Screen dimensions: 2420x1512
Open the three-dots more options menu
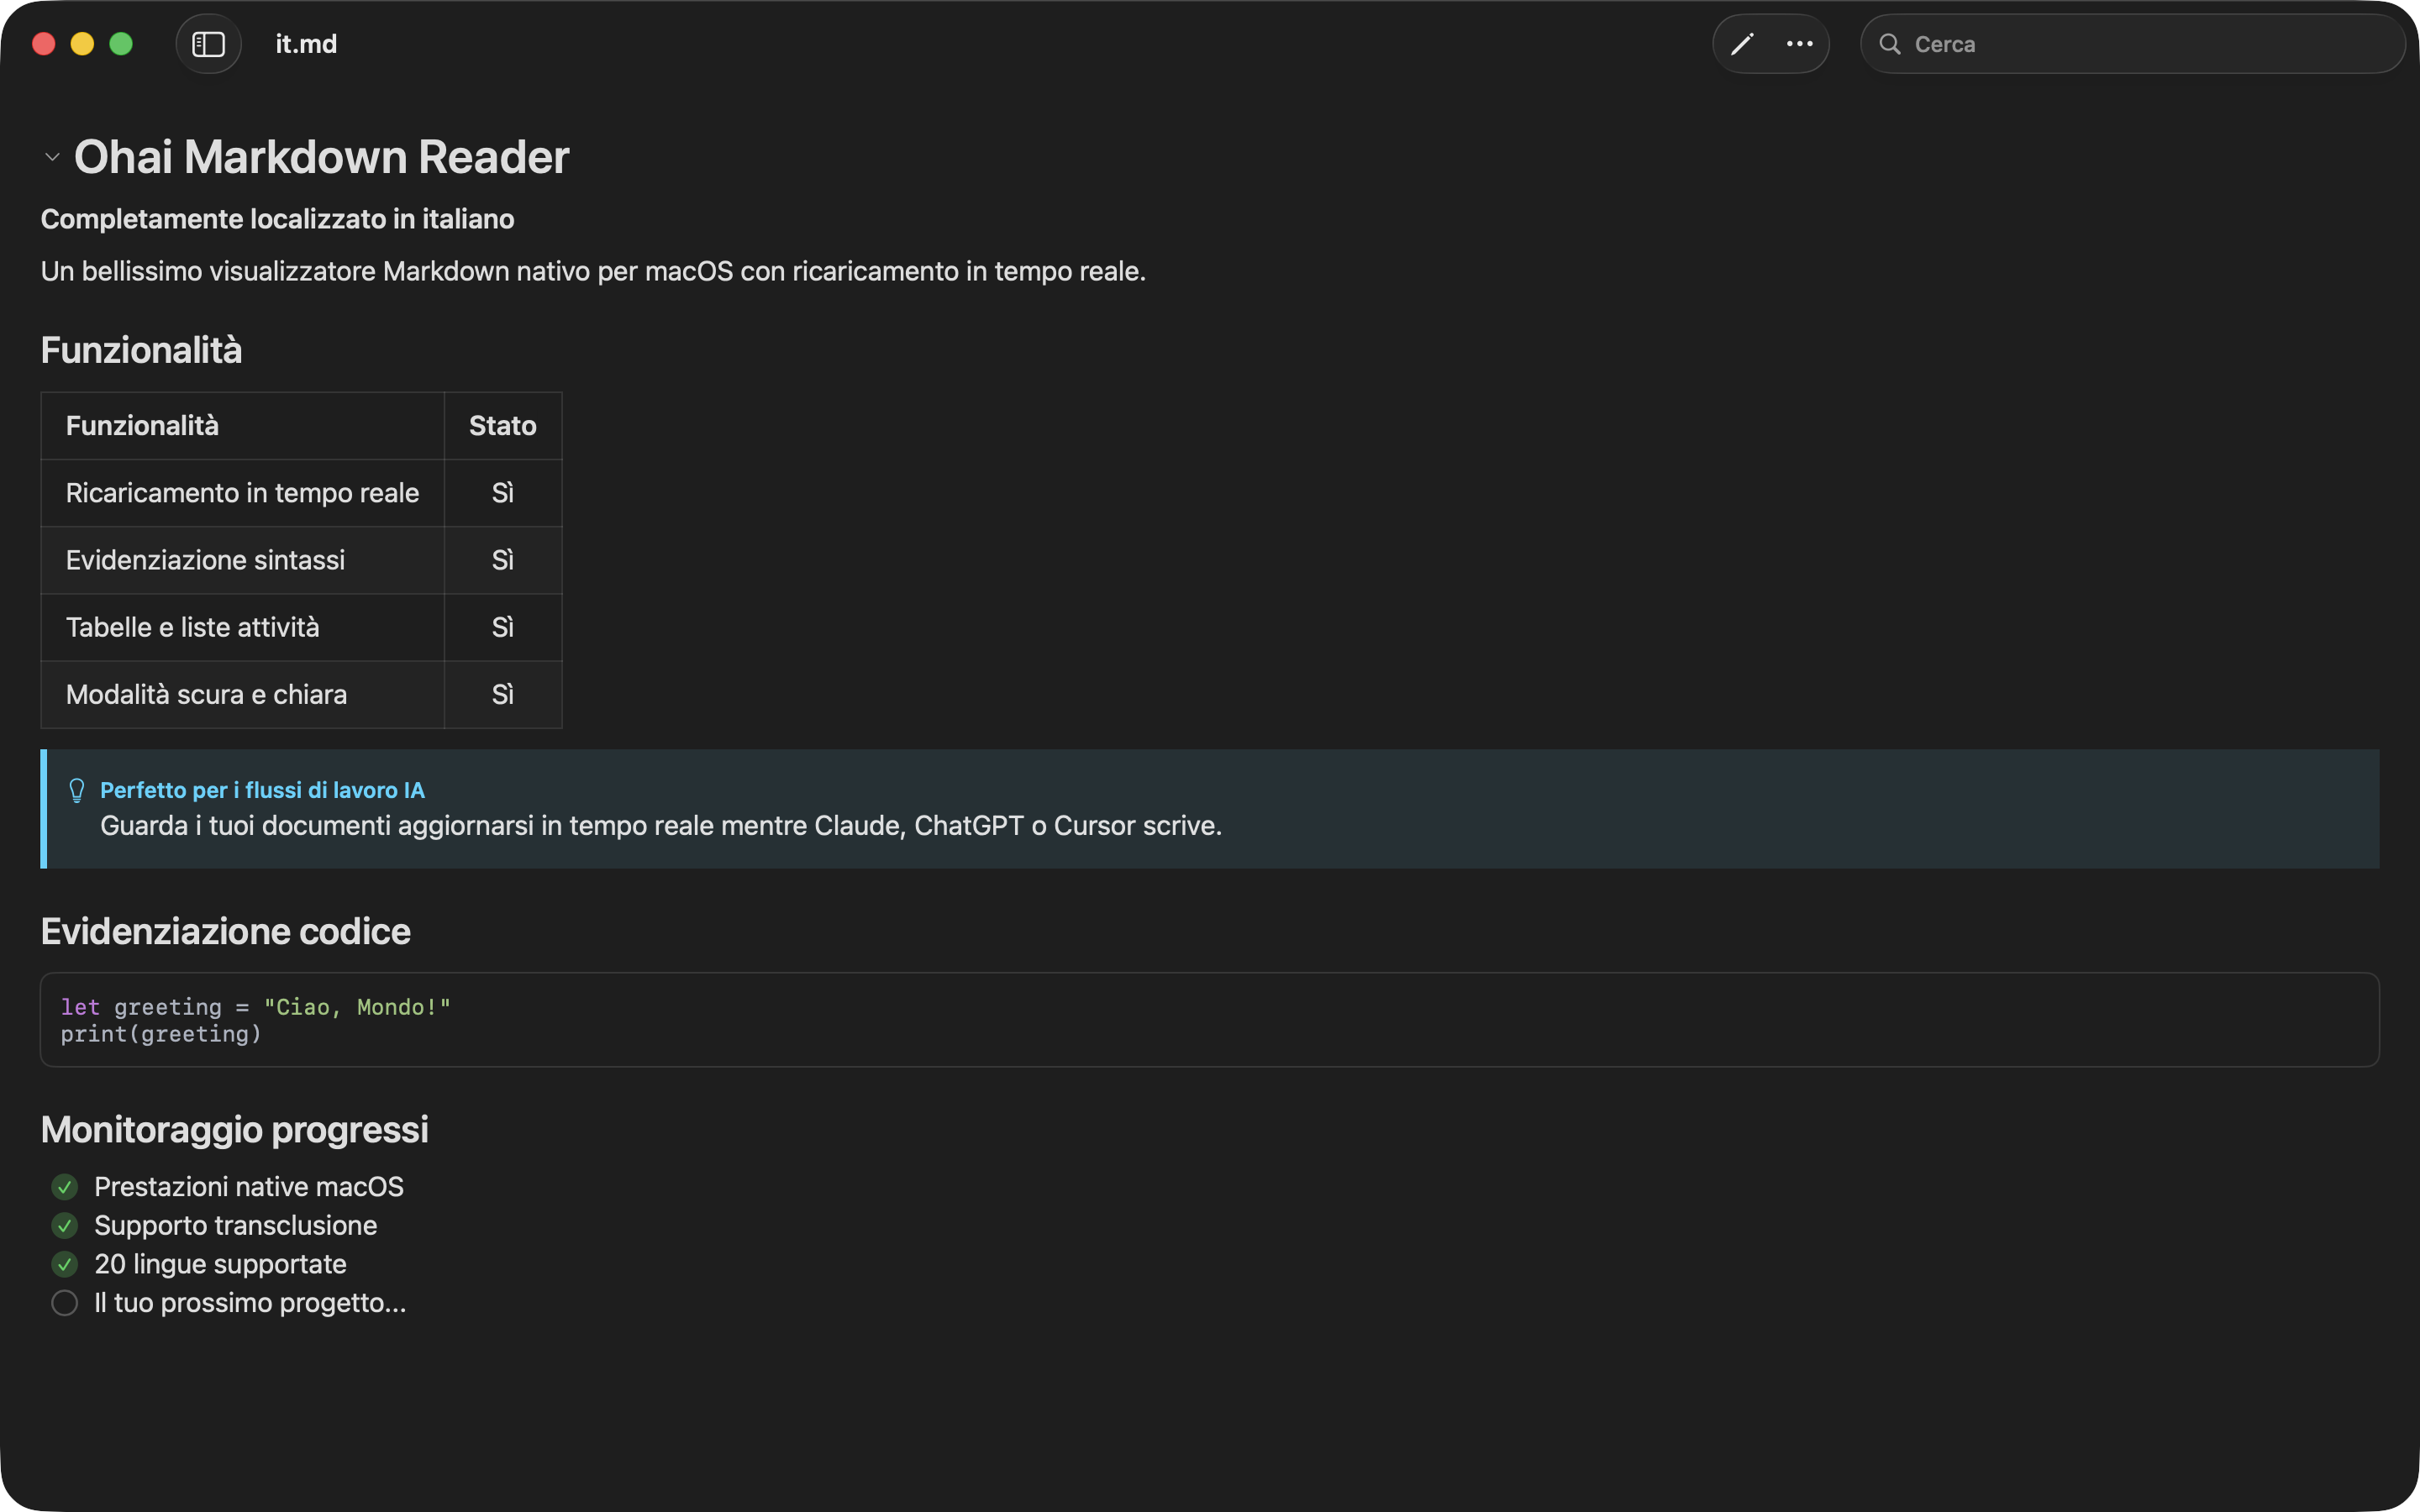point(1799,44)
